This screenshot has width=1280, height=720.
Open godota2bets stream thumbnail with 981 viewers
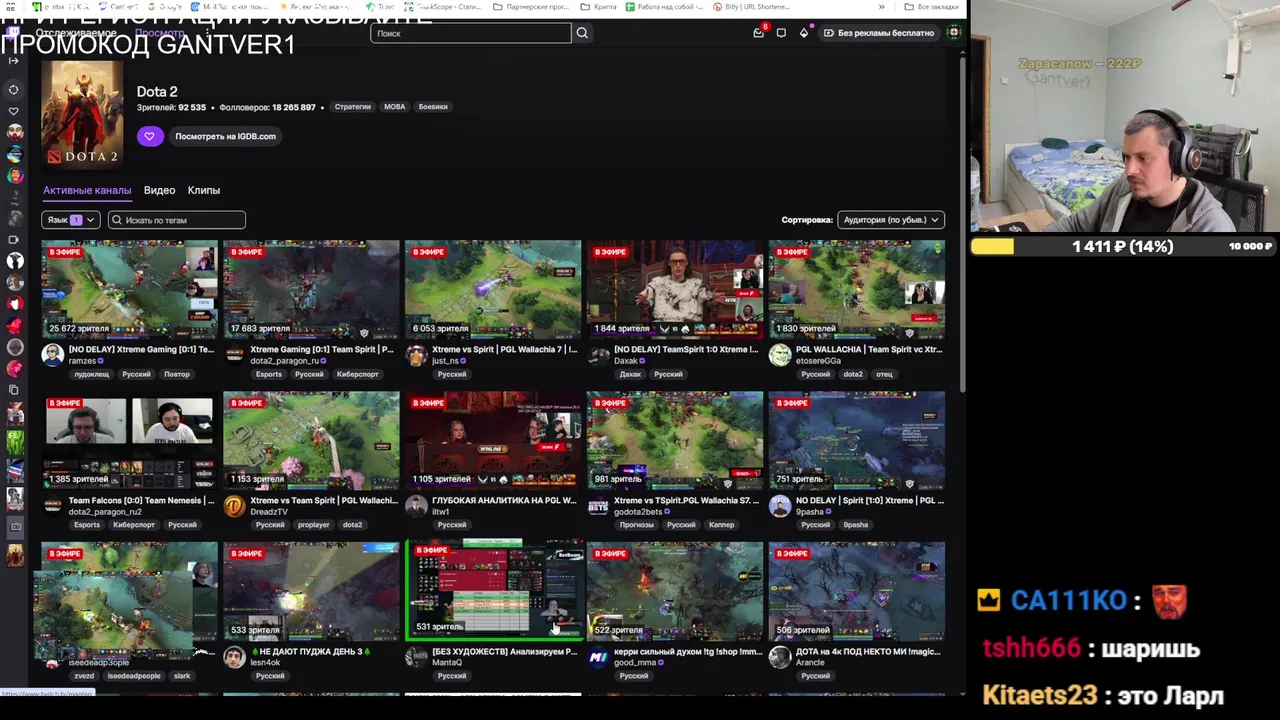click(675, 440)
